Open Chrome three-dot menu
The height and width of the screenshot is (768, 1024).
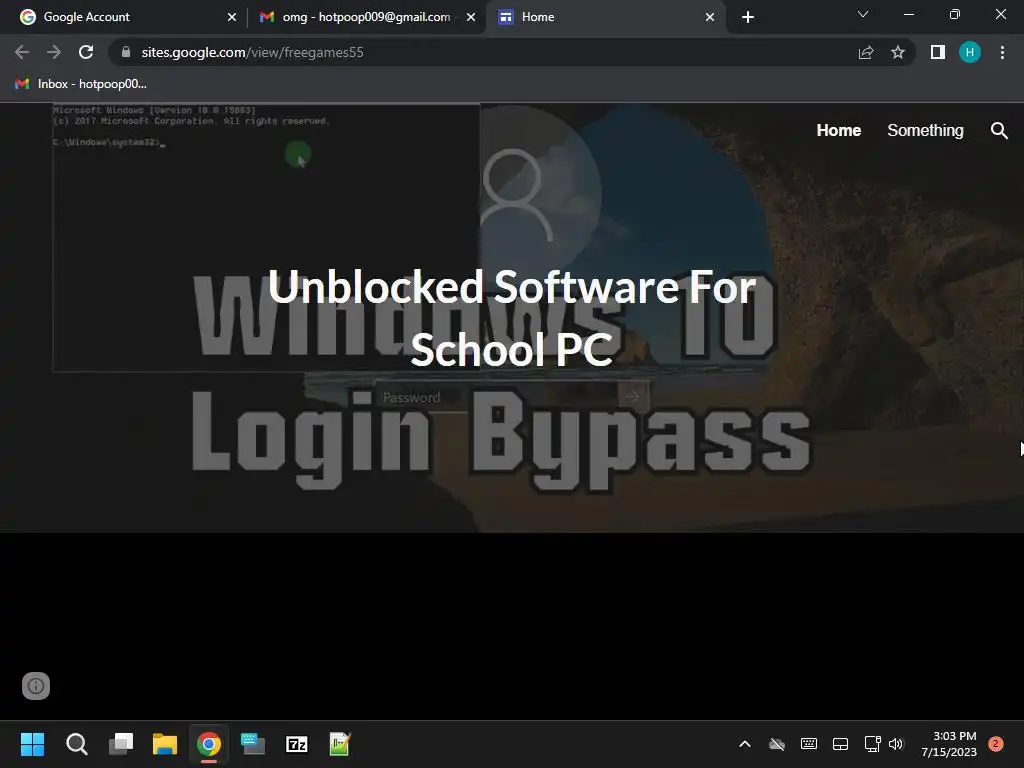pos(1002,52)
